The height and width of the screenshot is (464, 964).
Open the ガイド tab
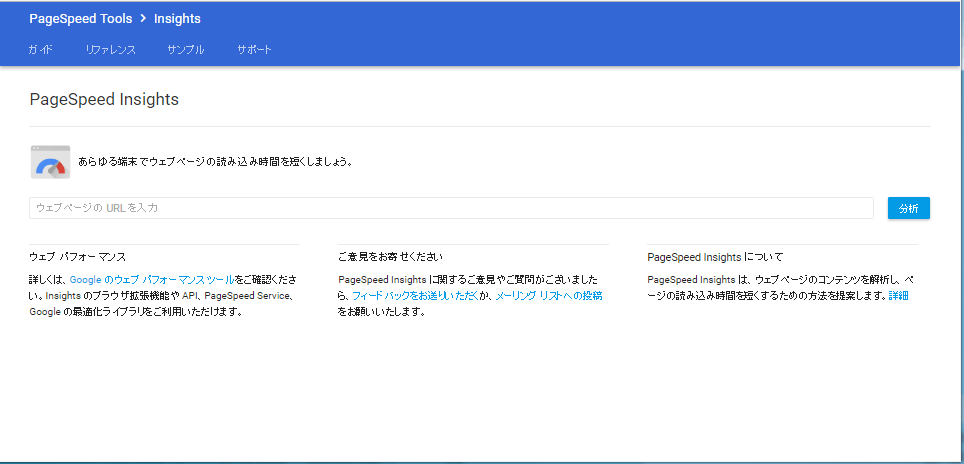(x=41, y=50)
